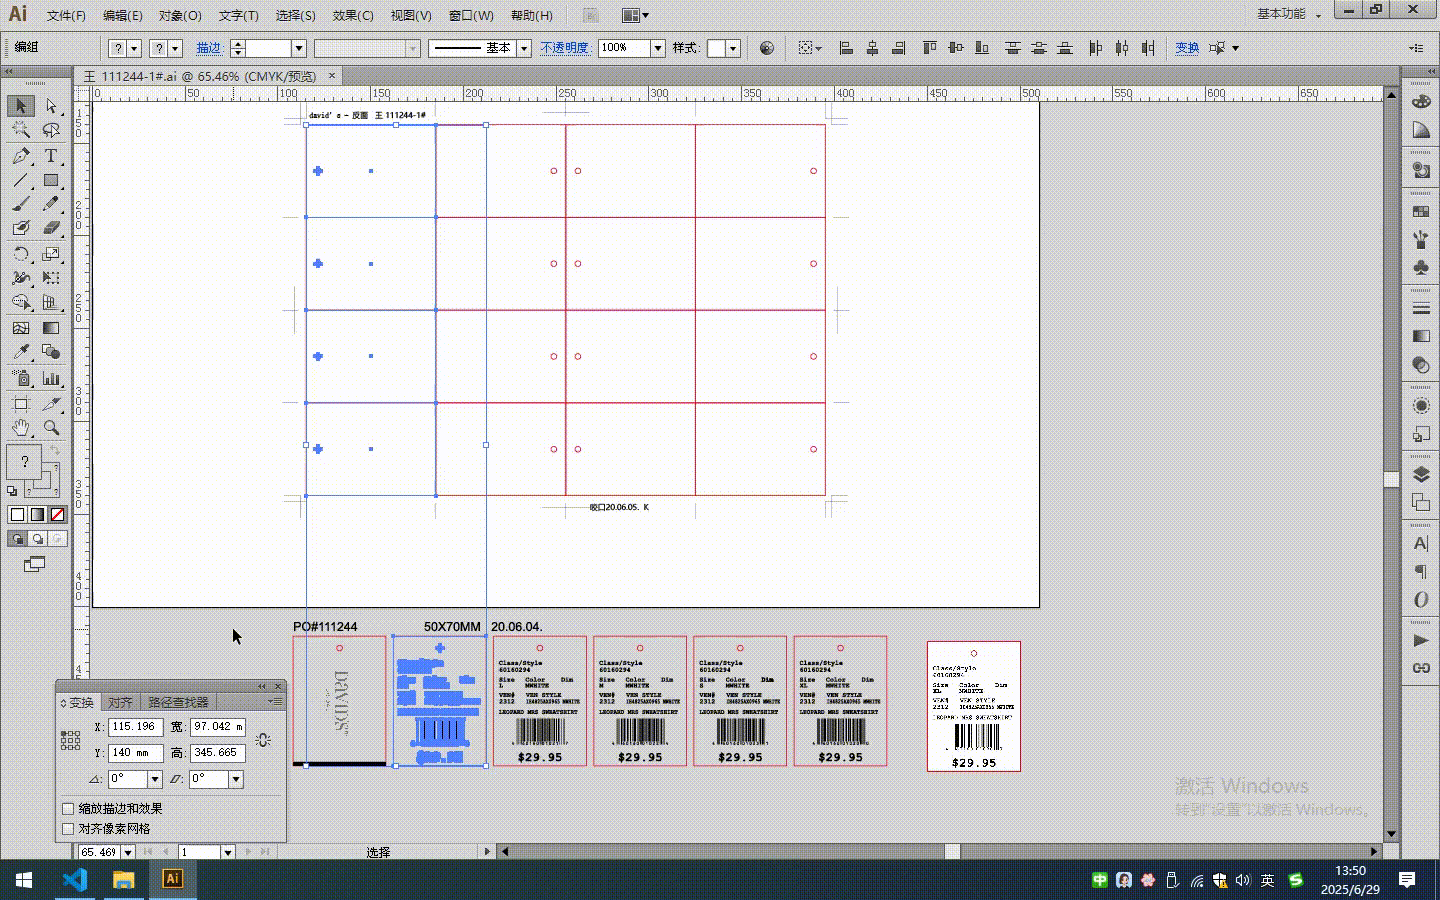Select the Hand pan tool
1440x900 pixels.
coord(21,428)
